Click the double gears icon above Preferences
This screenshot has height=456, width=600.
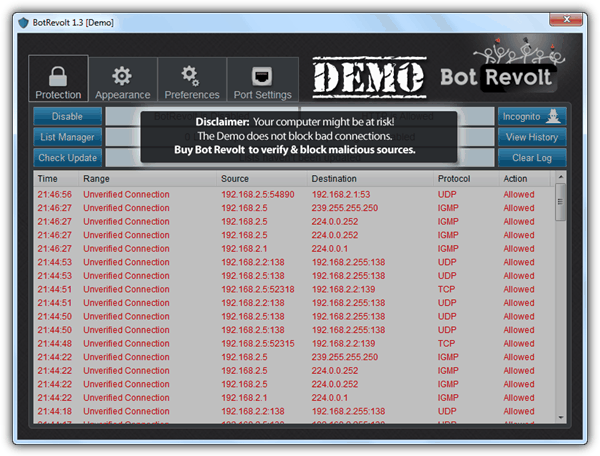click(x=190, y=76)
